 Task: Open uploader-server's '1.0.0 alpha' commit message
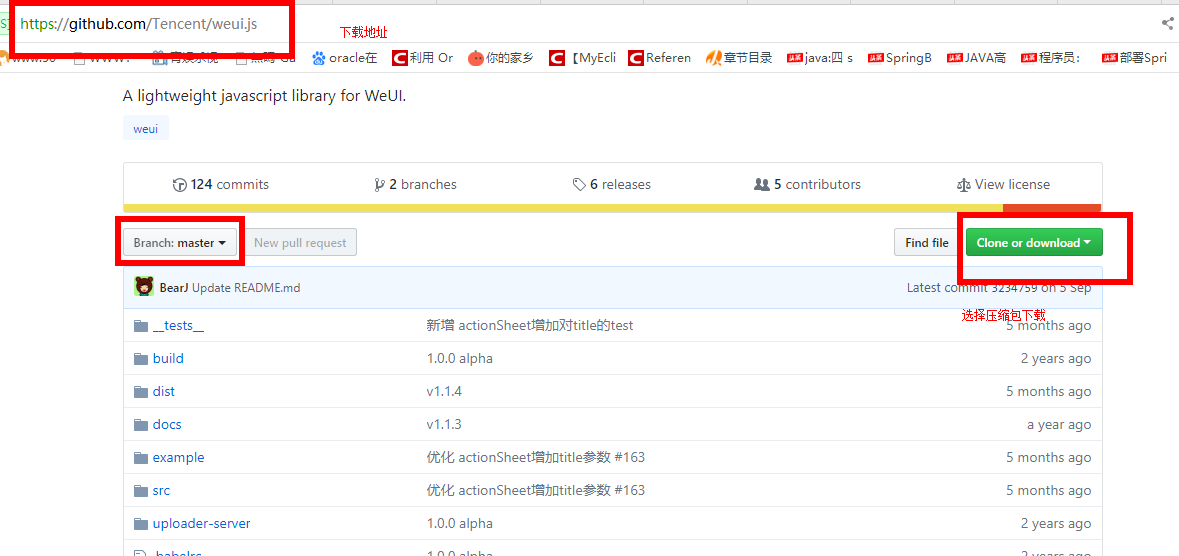459,524
